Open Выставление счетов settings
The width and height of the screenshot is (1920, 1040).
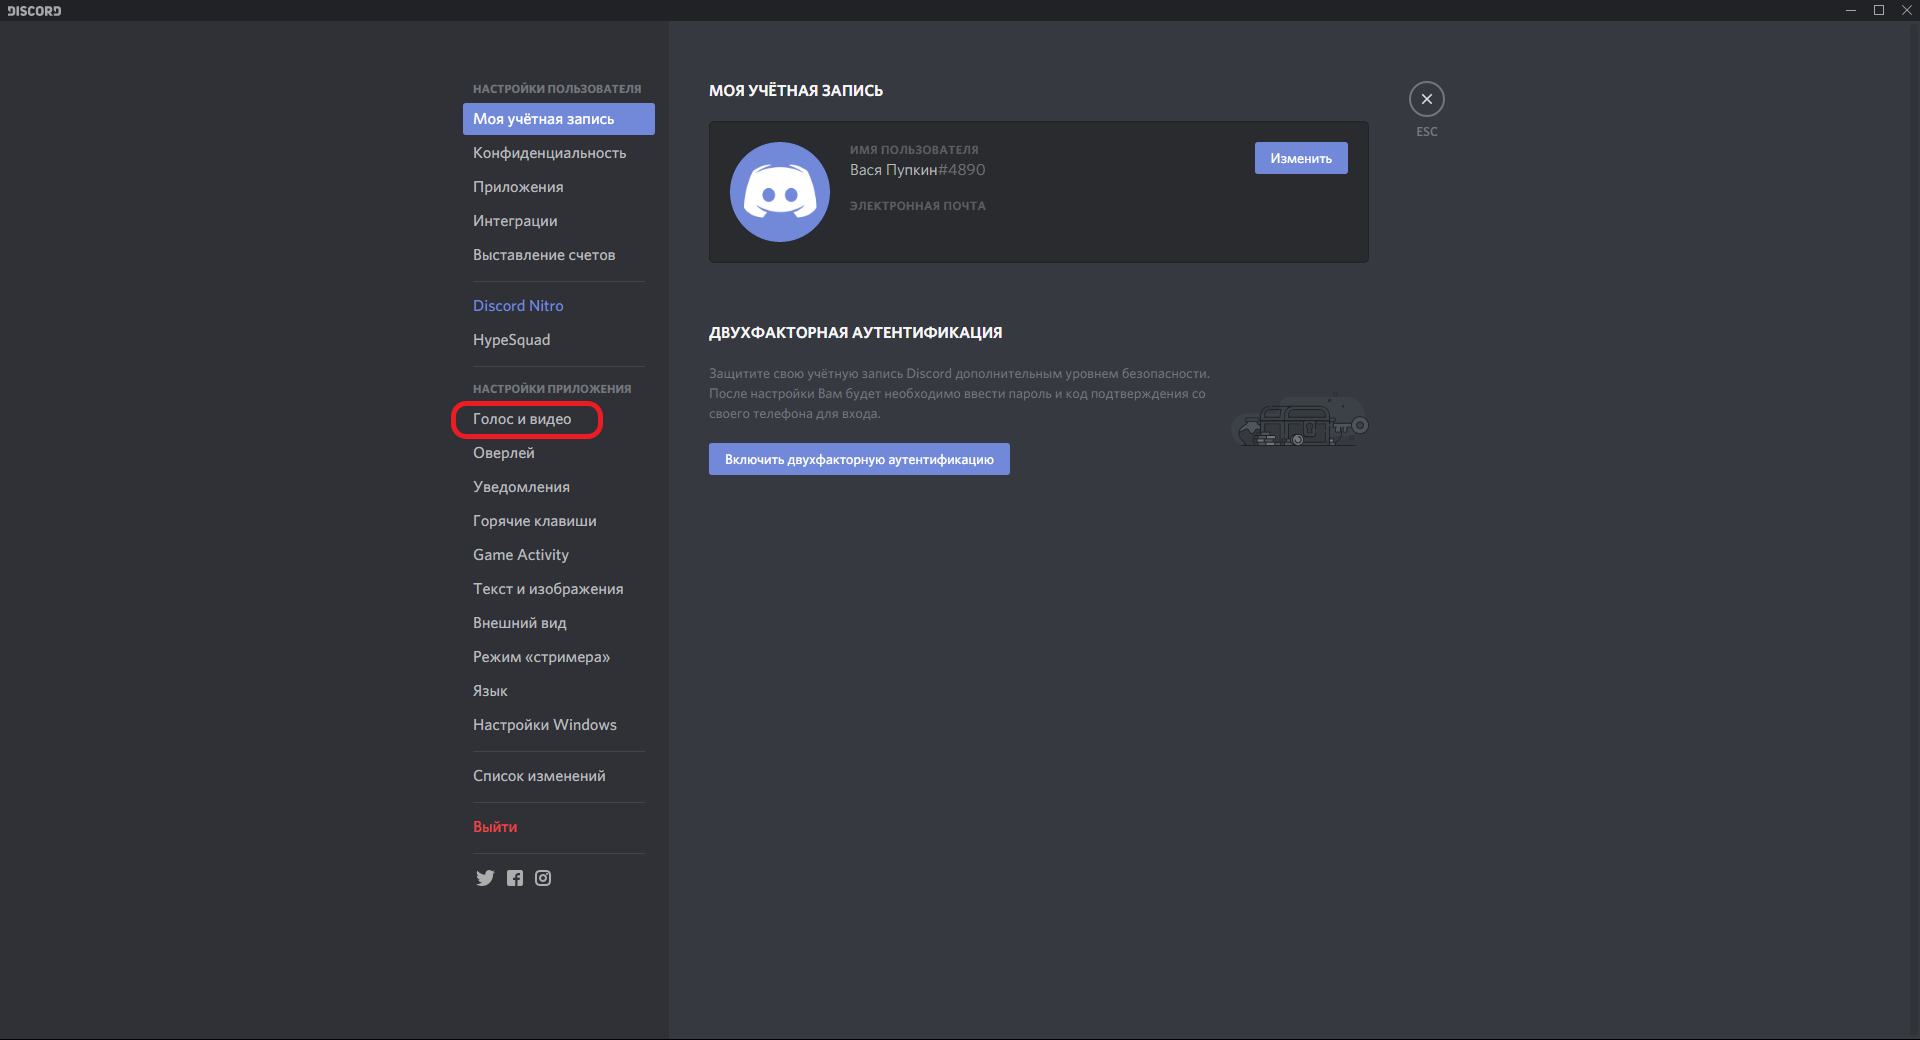[559, 255]
